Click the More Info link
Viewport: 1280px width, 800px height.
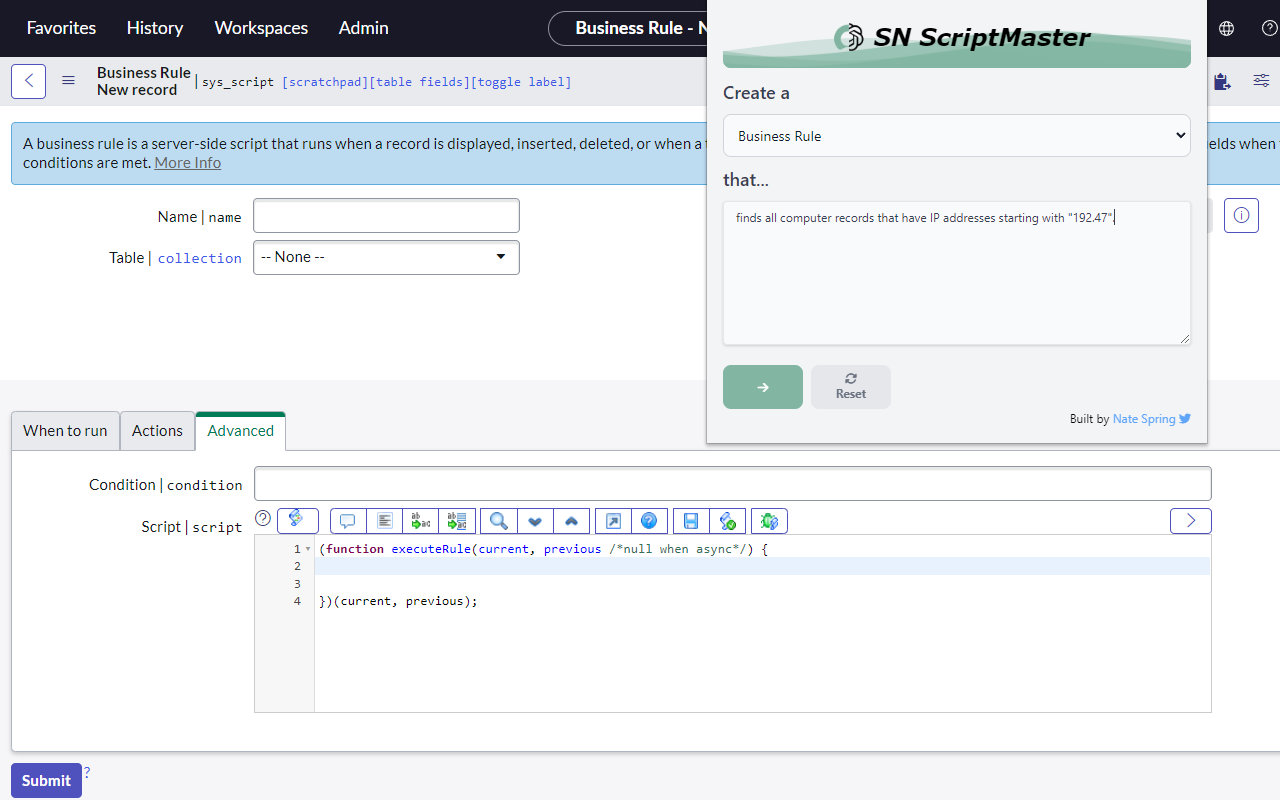[187, 162]
